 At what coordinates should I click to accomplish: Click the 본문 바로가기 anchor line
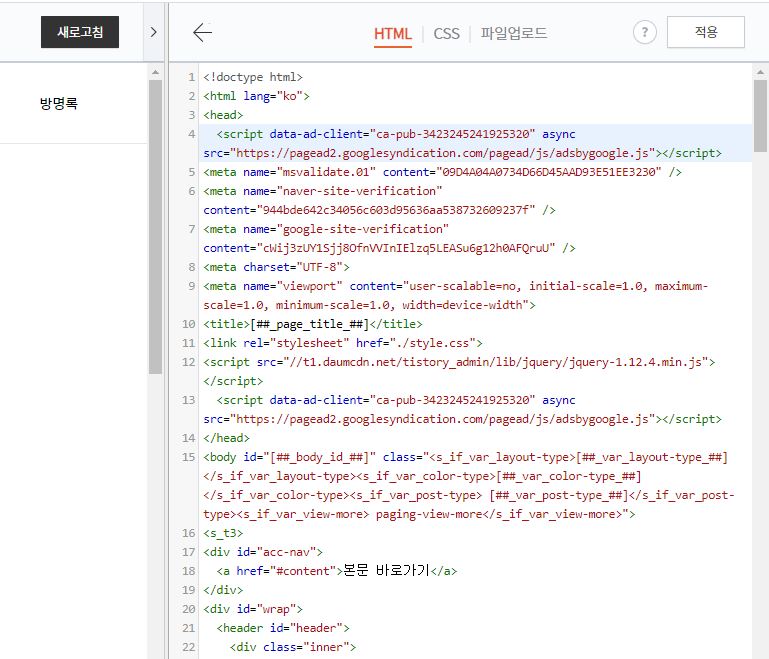pyautogui.click(x=337, y=571)
